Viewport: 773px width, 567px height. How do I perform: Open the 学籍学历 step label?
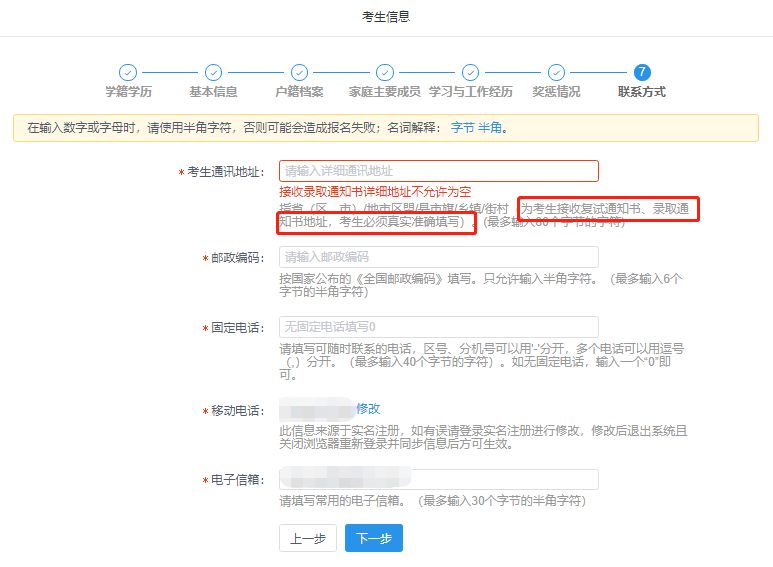click(x=128, y=92)
